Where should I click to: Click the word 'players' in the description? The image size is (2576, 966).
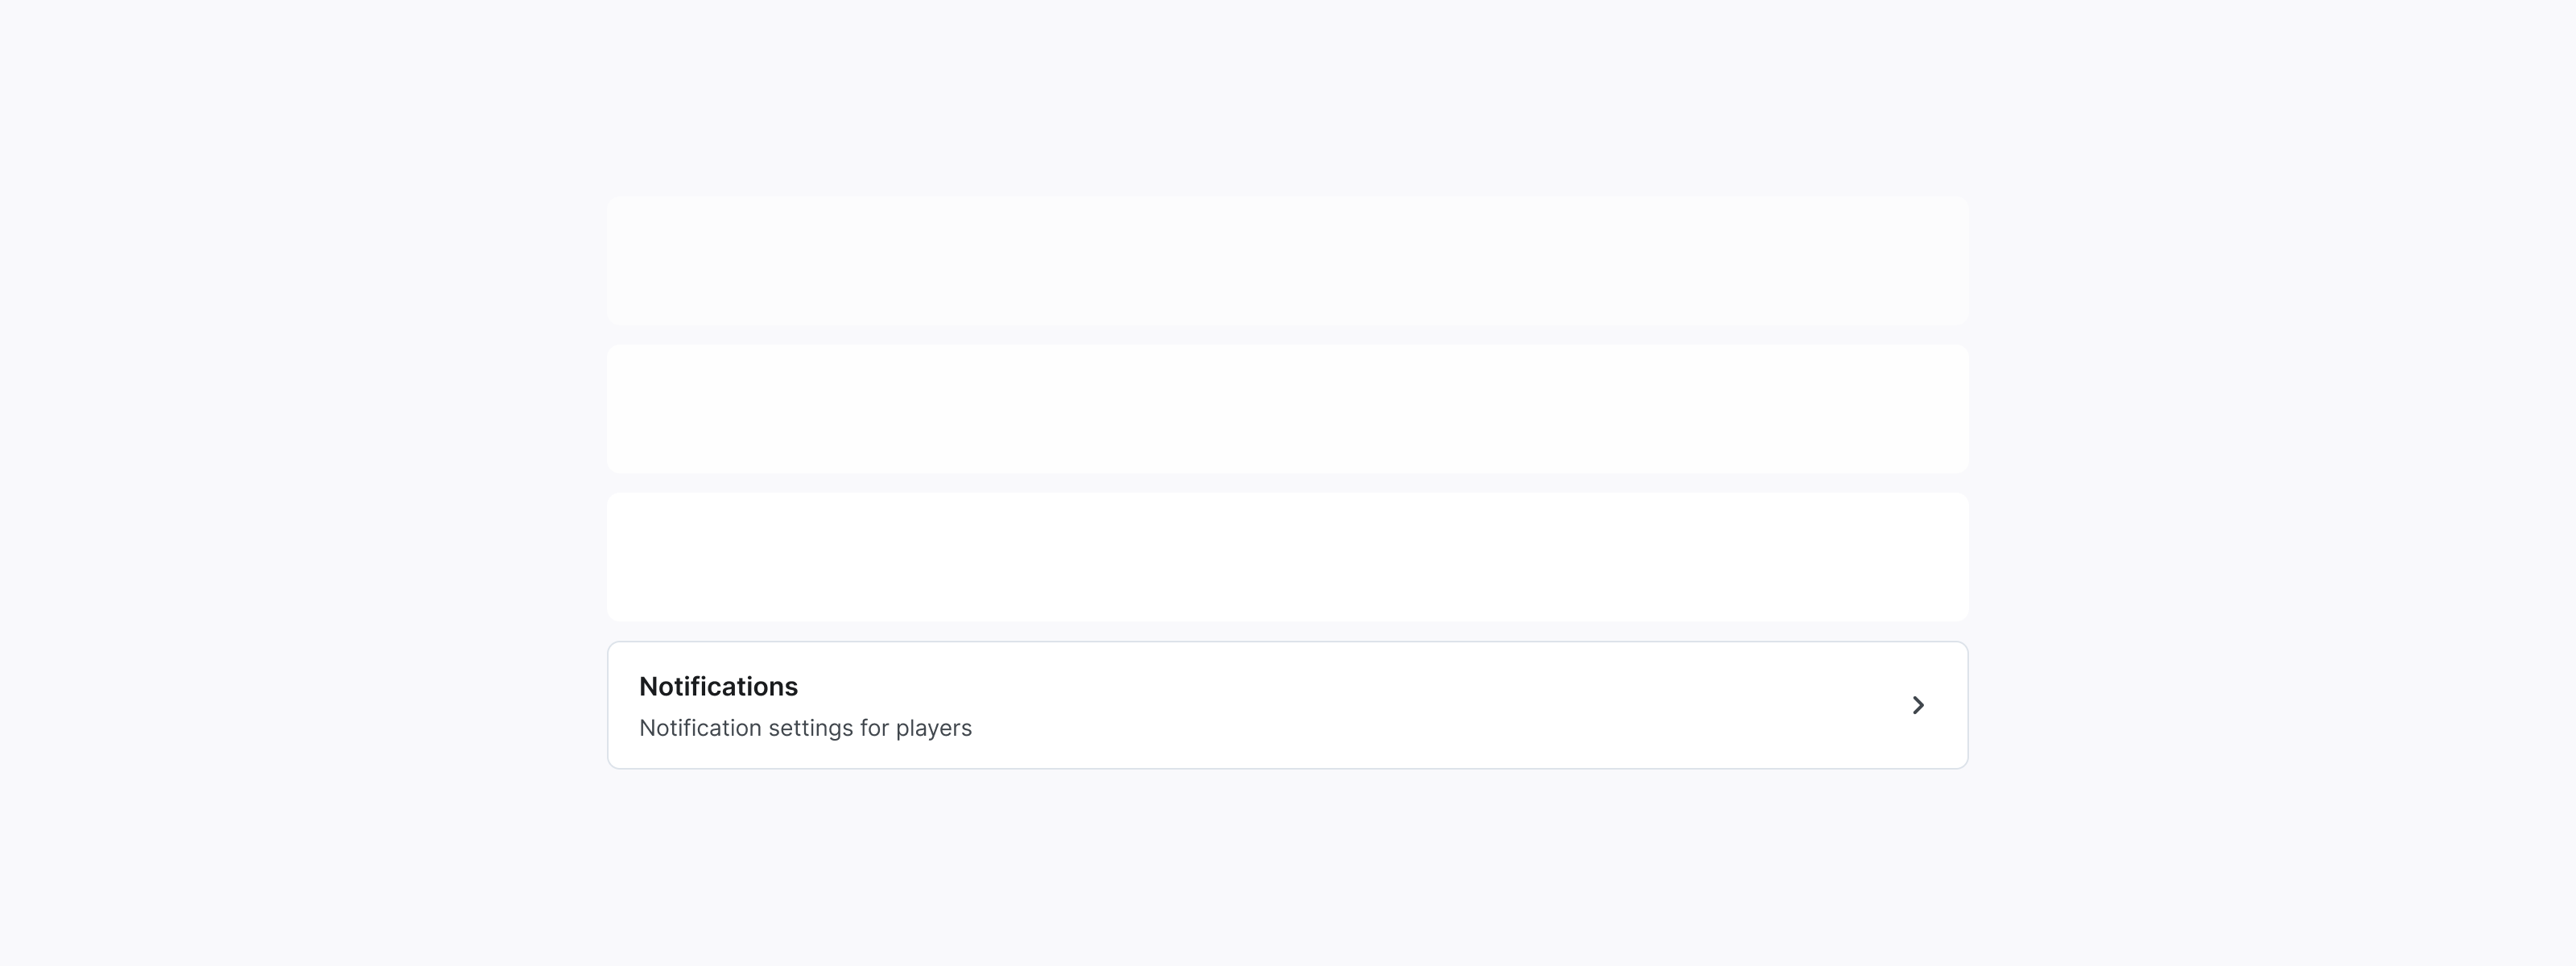click(x=933, y=728)
